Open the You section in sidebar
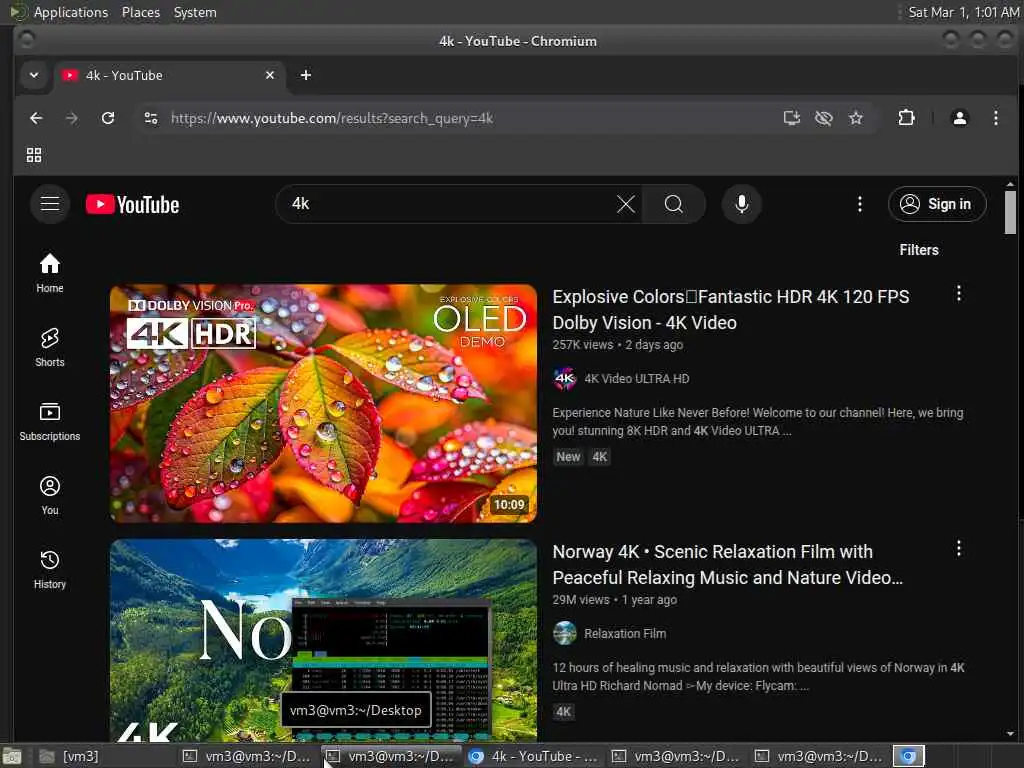Image resolution: width=1024 pixels, height=768 pixels. coord(50,496)
